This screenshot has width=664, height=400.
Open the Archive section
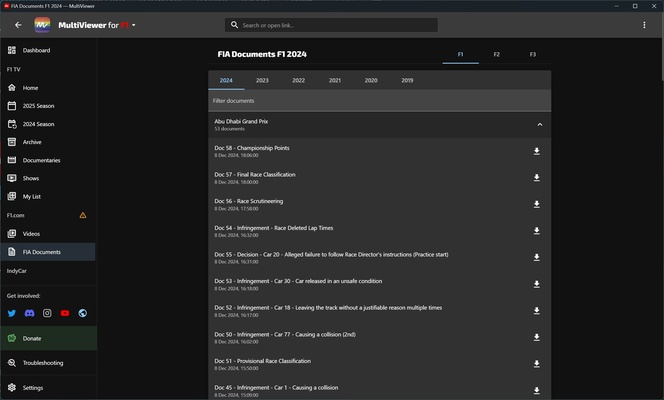click(x=48, y=142)
